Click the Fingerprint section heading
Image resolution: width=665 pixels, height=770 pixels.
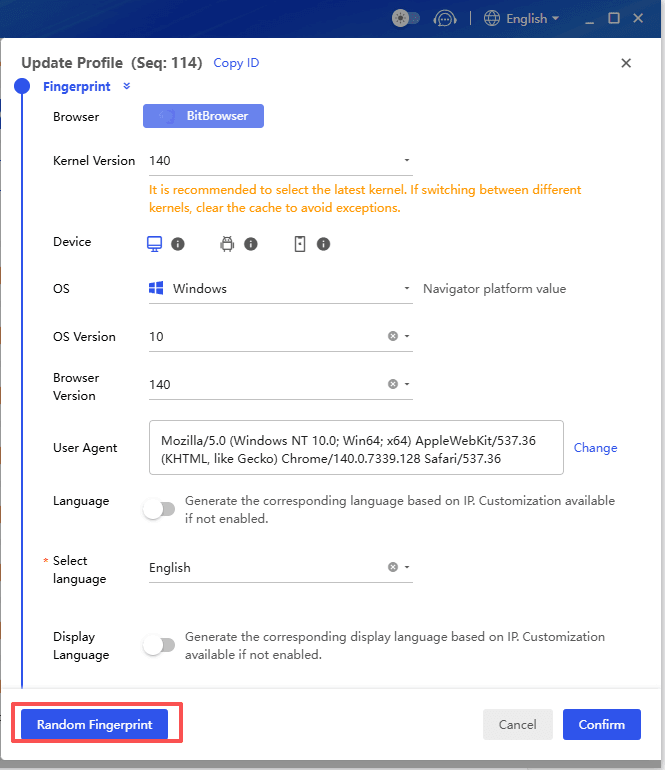pyautogui.click(x=77, y=87)
